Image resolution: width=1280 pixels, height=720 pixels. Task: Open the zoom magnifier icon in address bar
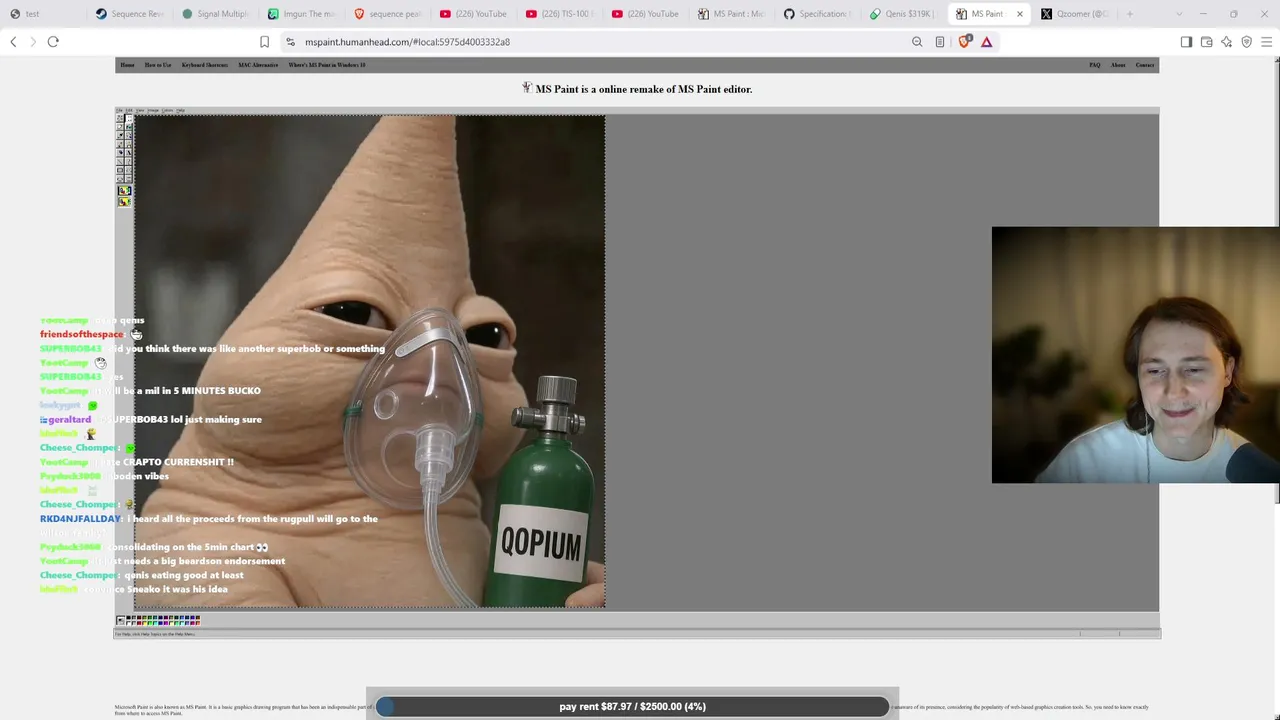(917, 42)
